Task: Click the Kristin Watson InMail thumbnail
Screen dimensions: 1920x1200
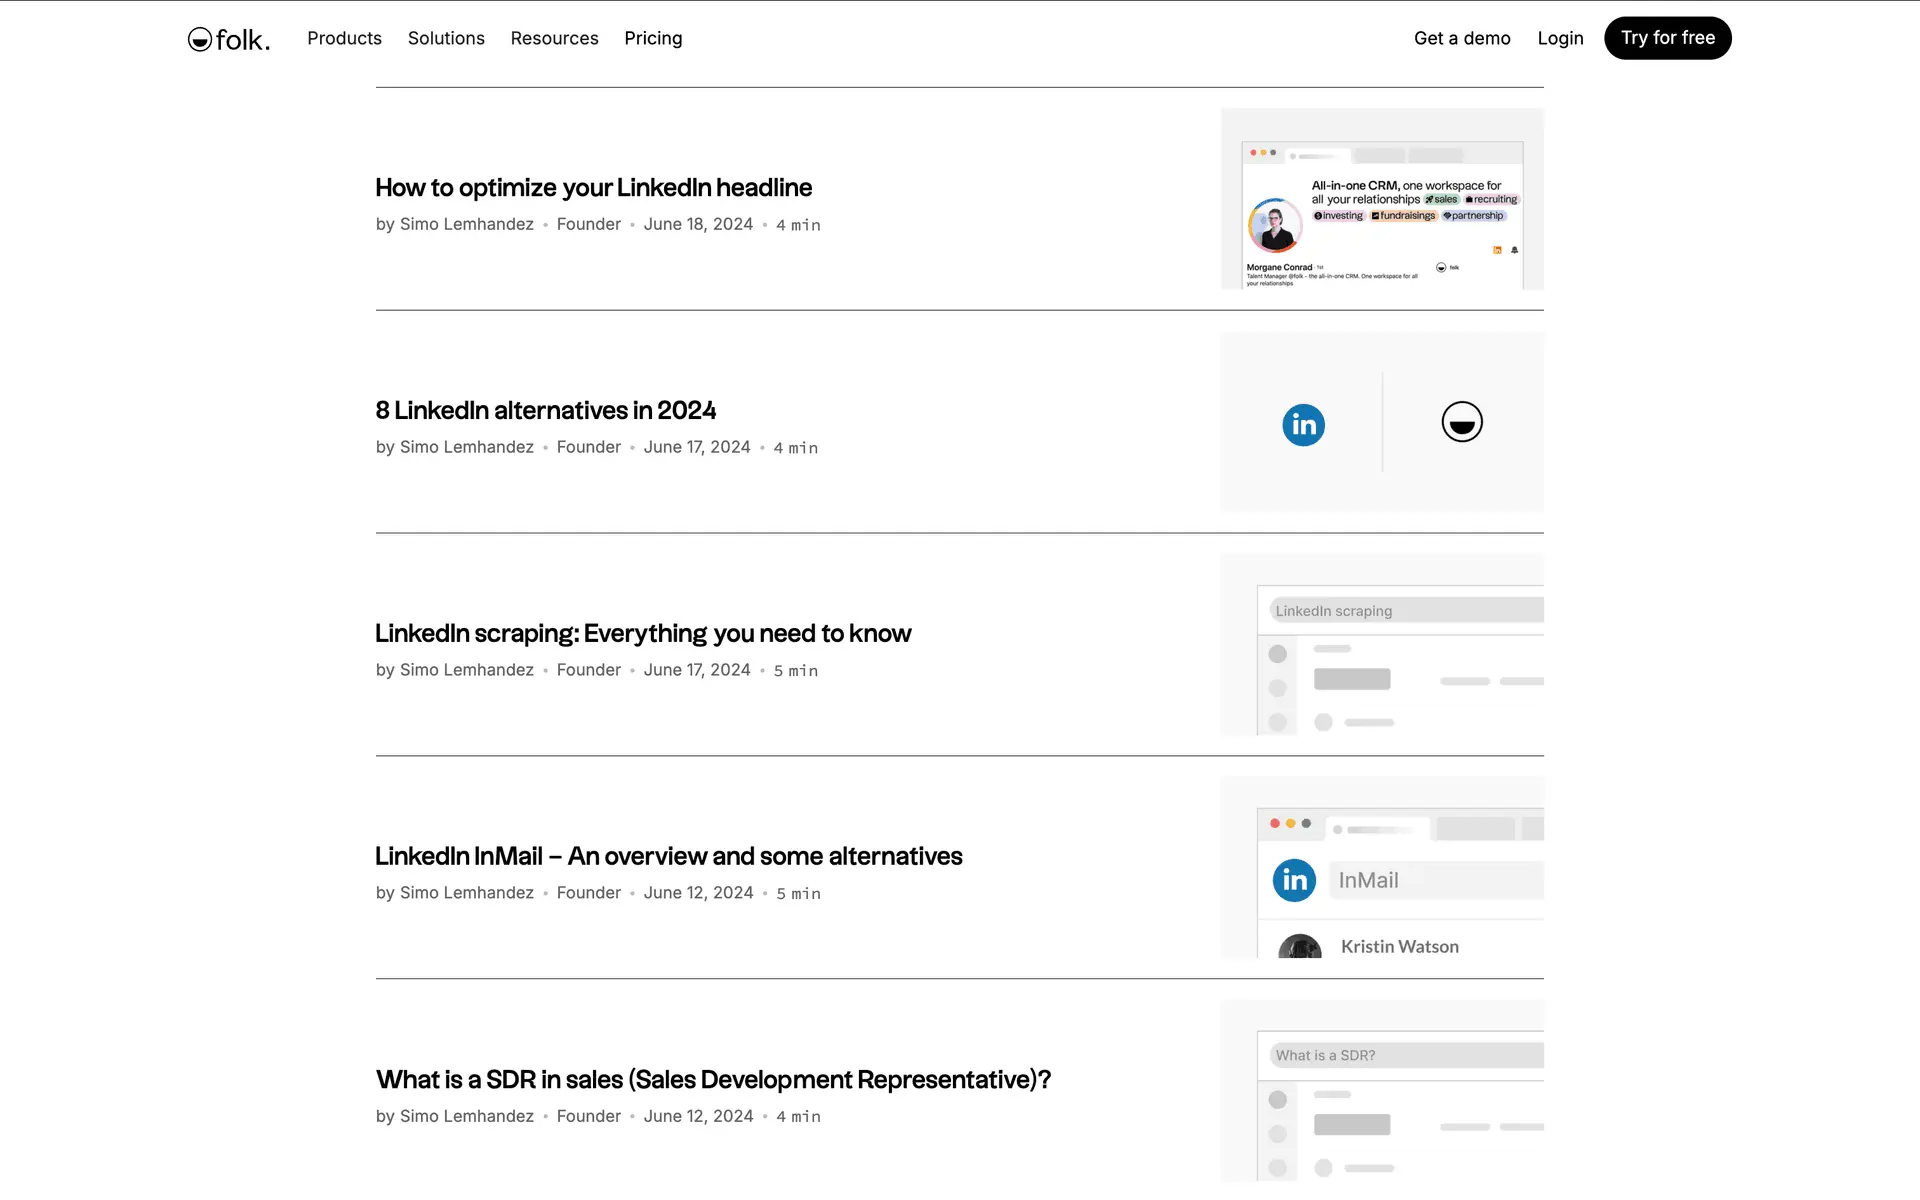Action: click(x=1399, y=946)
